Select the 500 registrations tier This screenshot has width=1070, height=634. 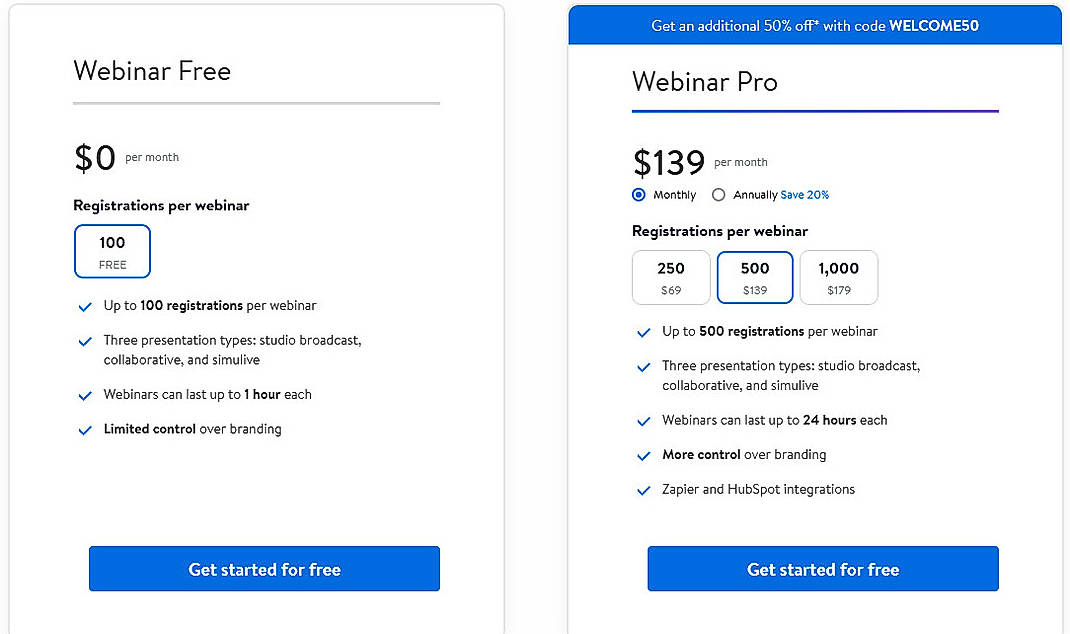(x=754, y=277)
